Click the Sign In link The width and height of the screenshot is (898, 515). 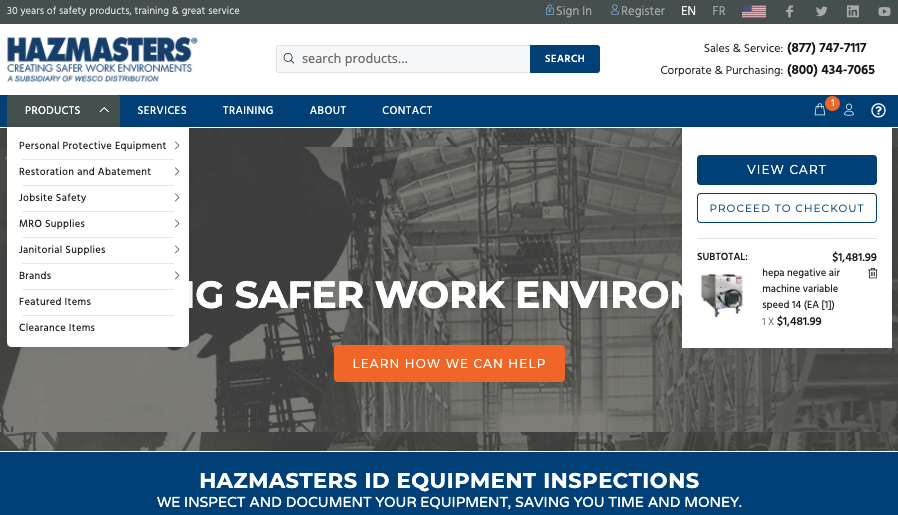coord(569,11)
